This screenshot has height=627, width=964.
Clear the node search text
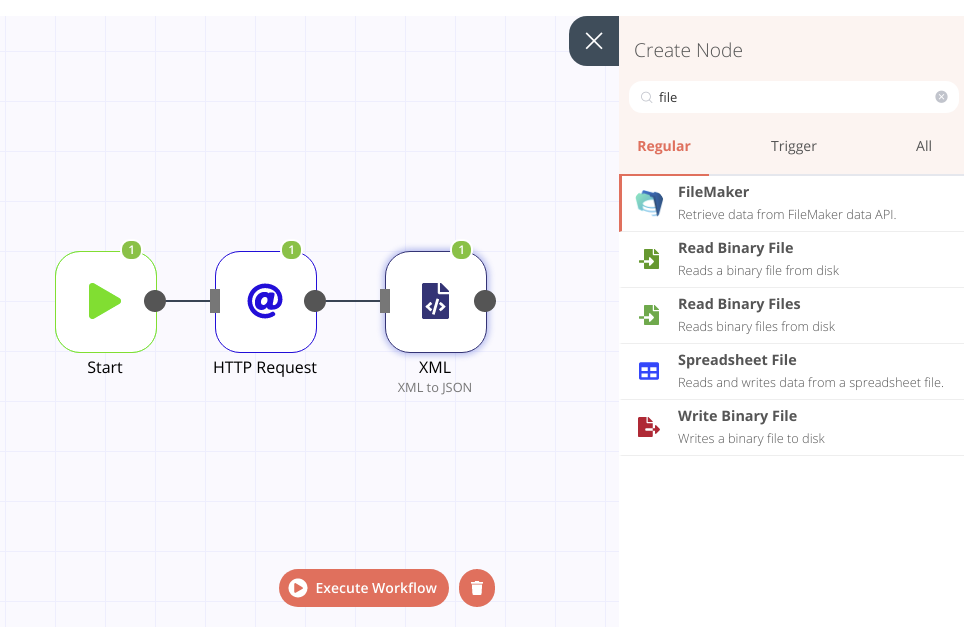point(941,97)
